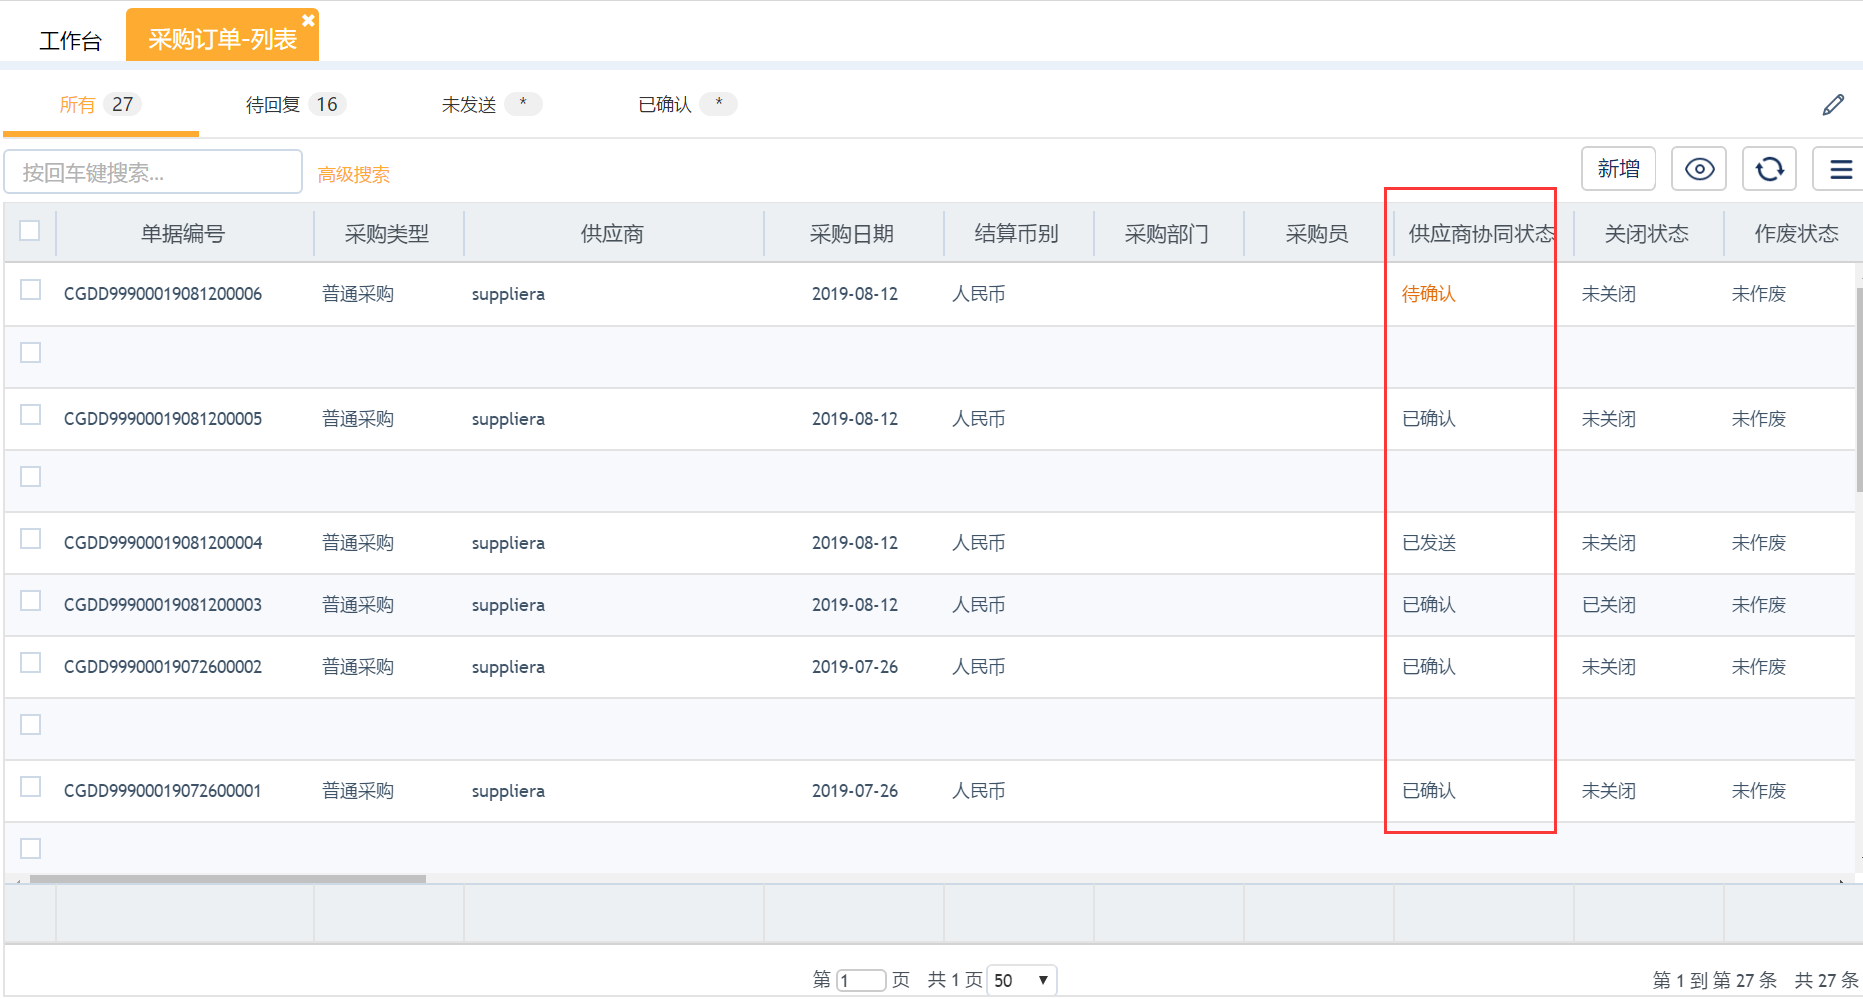The height and width of the screenshot is (999, 1863).
Task: Open order CGDD99900019081200005
Action: [163, 419]
